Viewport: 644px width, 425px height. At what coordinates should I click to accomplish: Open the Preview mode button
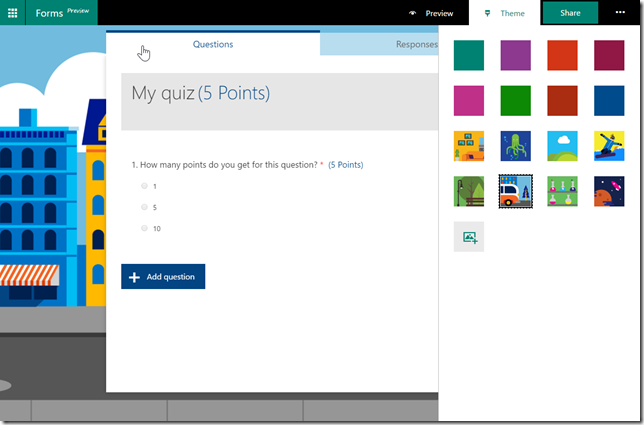pos(431,13)
